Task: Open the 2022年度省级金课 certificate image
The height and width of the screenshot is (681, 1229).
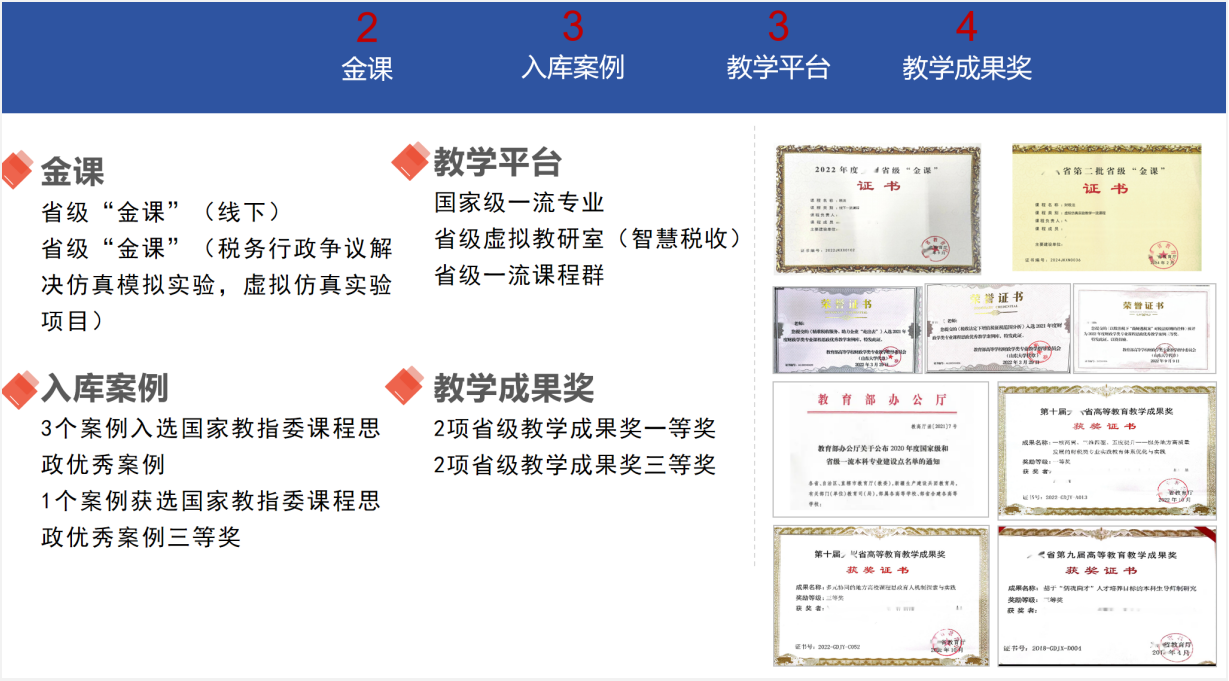Action: click(878, 209)
